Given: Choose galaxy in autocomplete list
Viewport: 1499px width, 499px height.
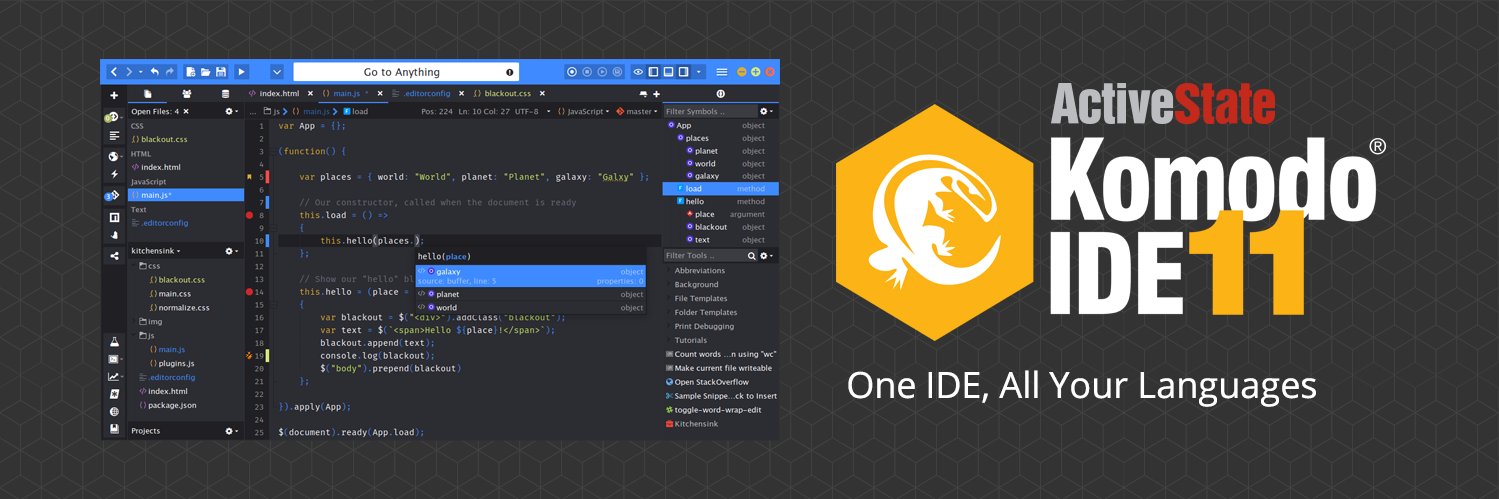Looking at the screenshot, I should coord(531,276).
